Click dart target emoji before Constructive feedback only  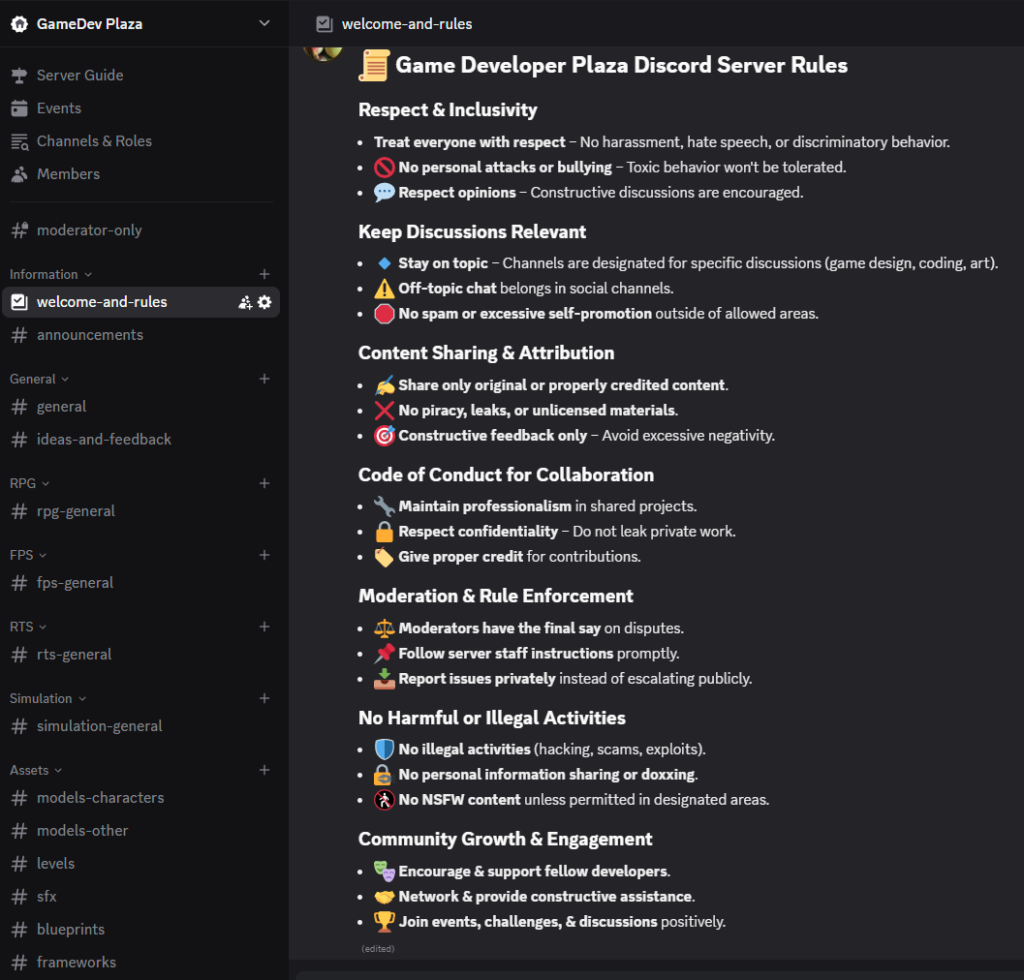click(x=384, y=436)
